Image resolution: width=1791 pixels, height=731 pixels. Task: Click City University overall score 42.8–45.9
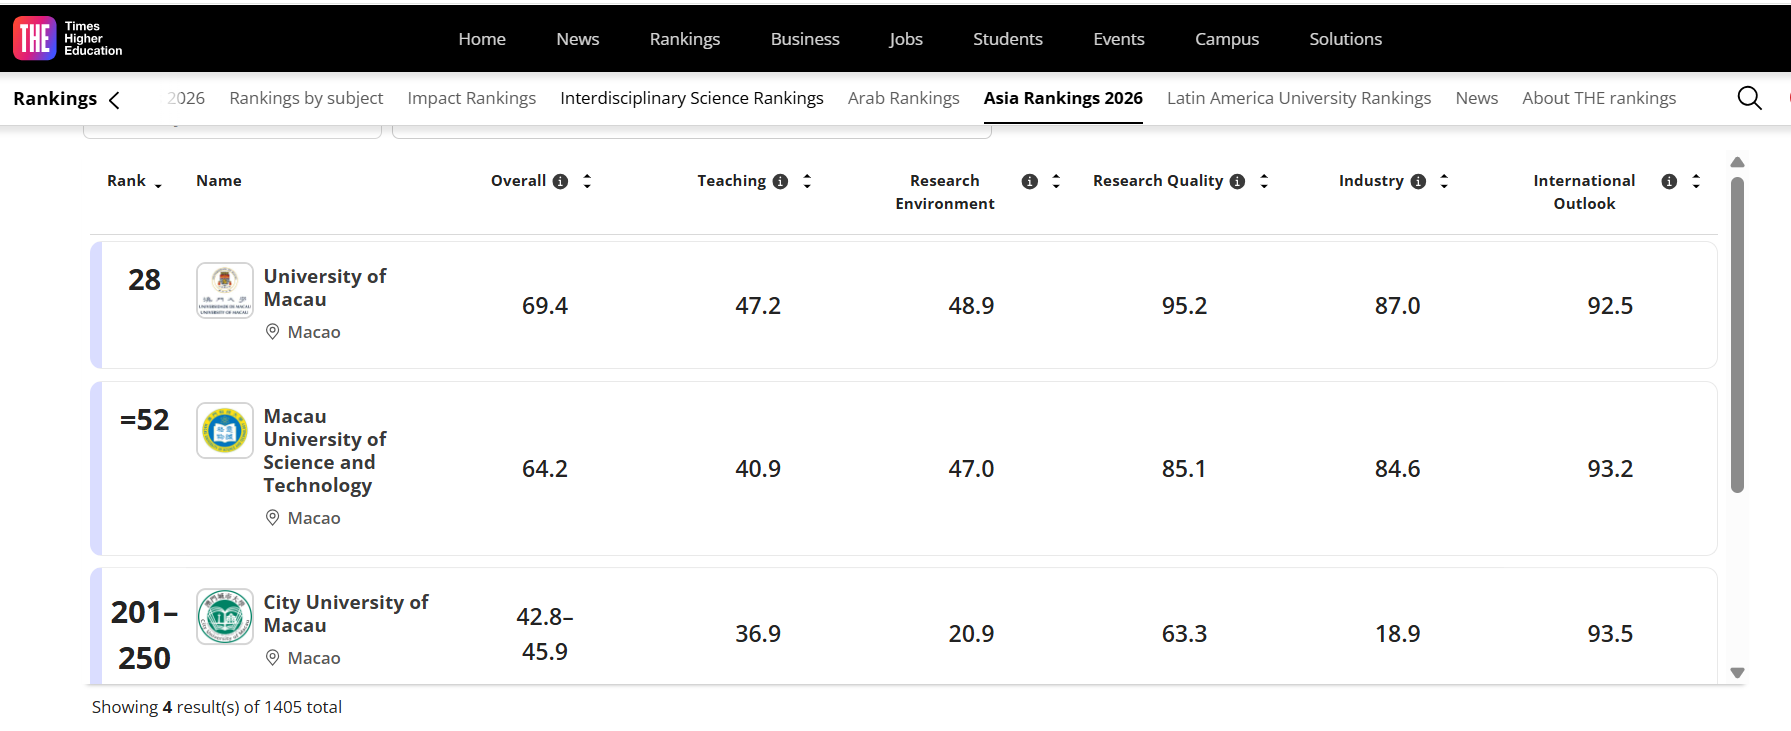pos(545,634)
